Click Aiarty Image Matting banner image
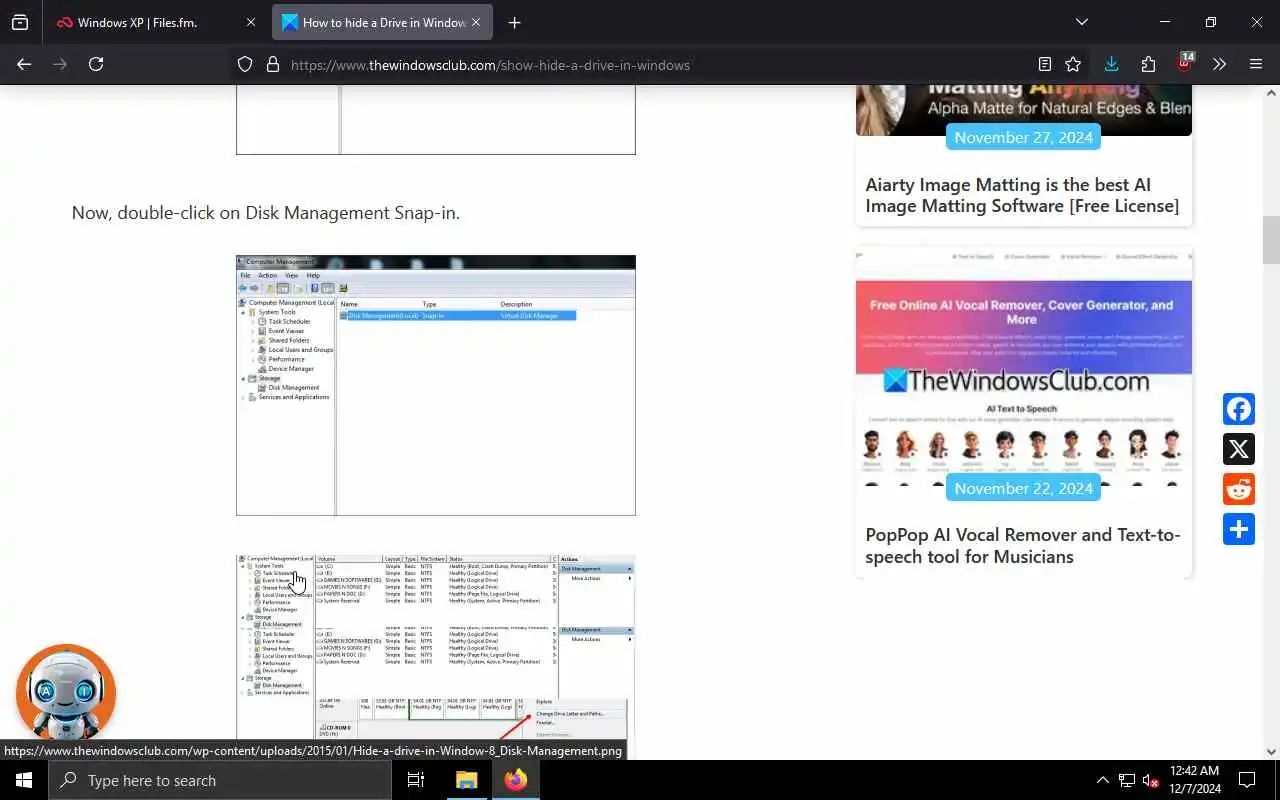This screenshot has width=1280, height=800. (x=1024, y=110)
